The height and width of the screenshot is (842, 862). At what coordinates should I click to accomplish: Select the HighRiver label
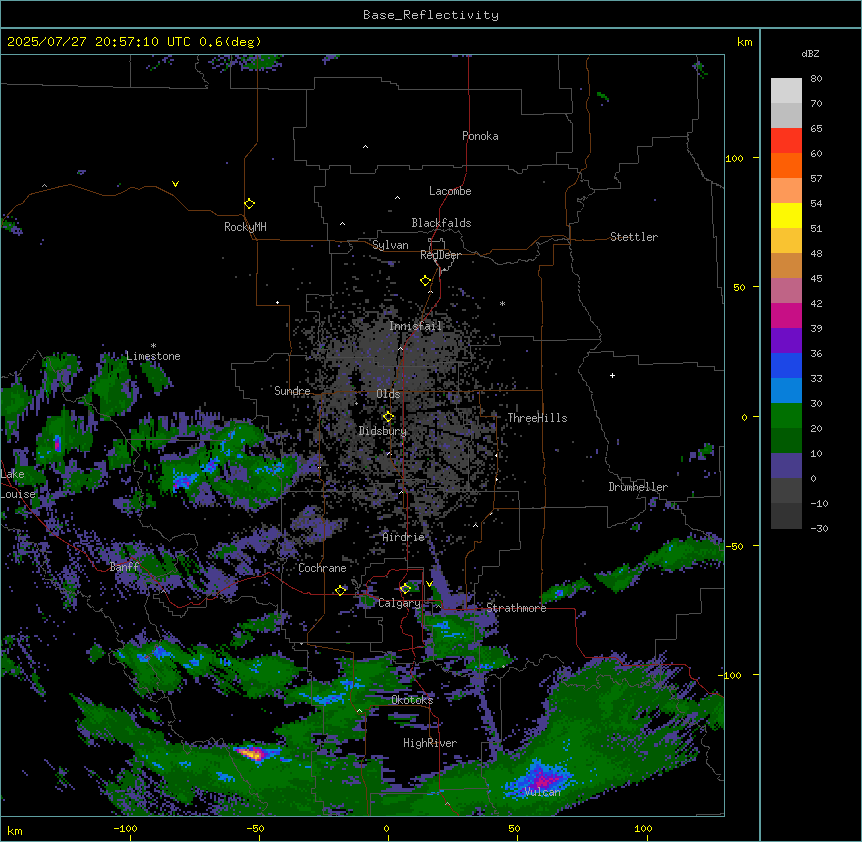[x=430, y=743]
